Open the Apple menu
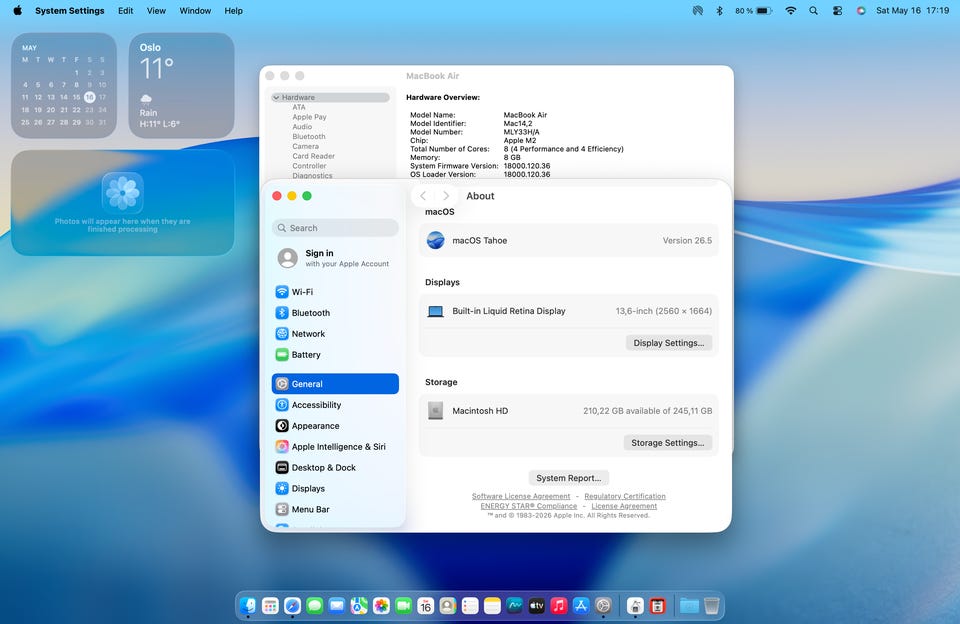Viewport: 960px width, 624px height. tap(17, 10)
